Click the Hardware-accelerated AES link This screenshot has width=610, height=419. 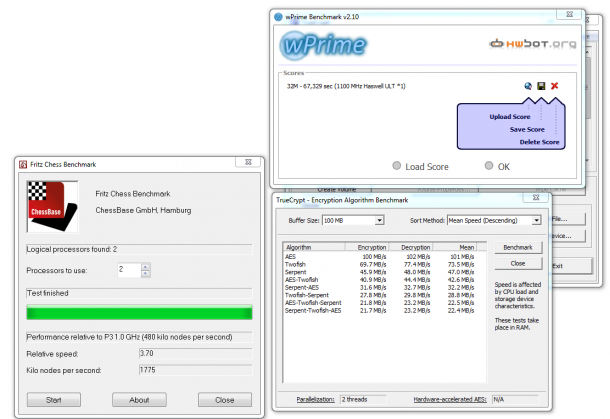coord(450,400)
